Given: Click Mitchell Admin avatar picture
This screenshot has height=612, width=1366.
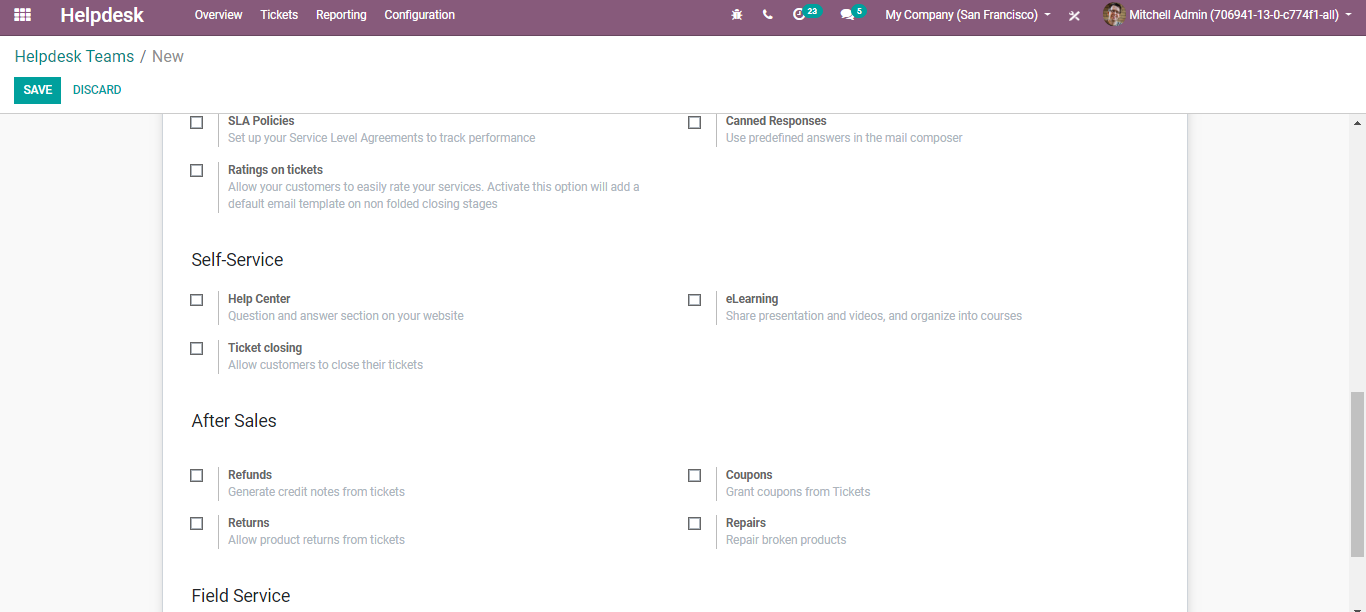Looking at the screenshot, I should point(1113,15).
